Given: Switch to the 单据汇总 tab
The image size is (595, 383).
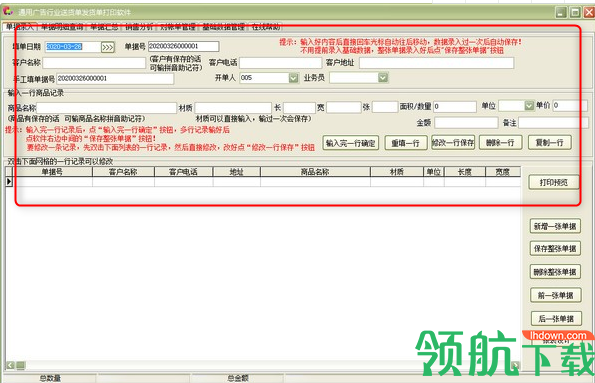Looking at the screenshot, I should (104, 27).
